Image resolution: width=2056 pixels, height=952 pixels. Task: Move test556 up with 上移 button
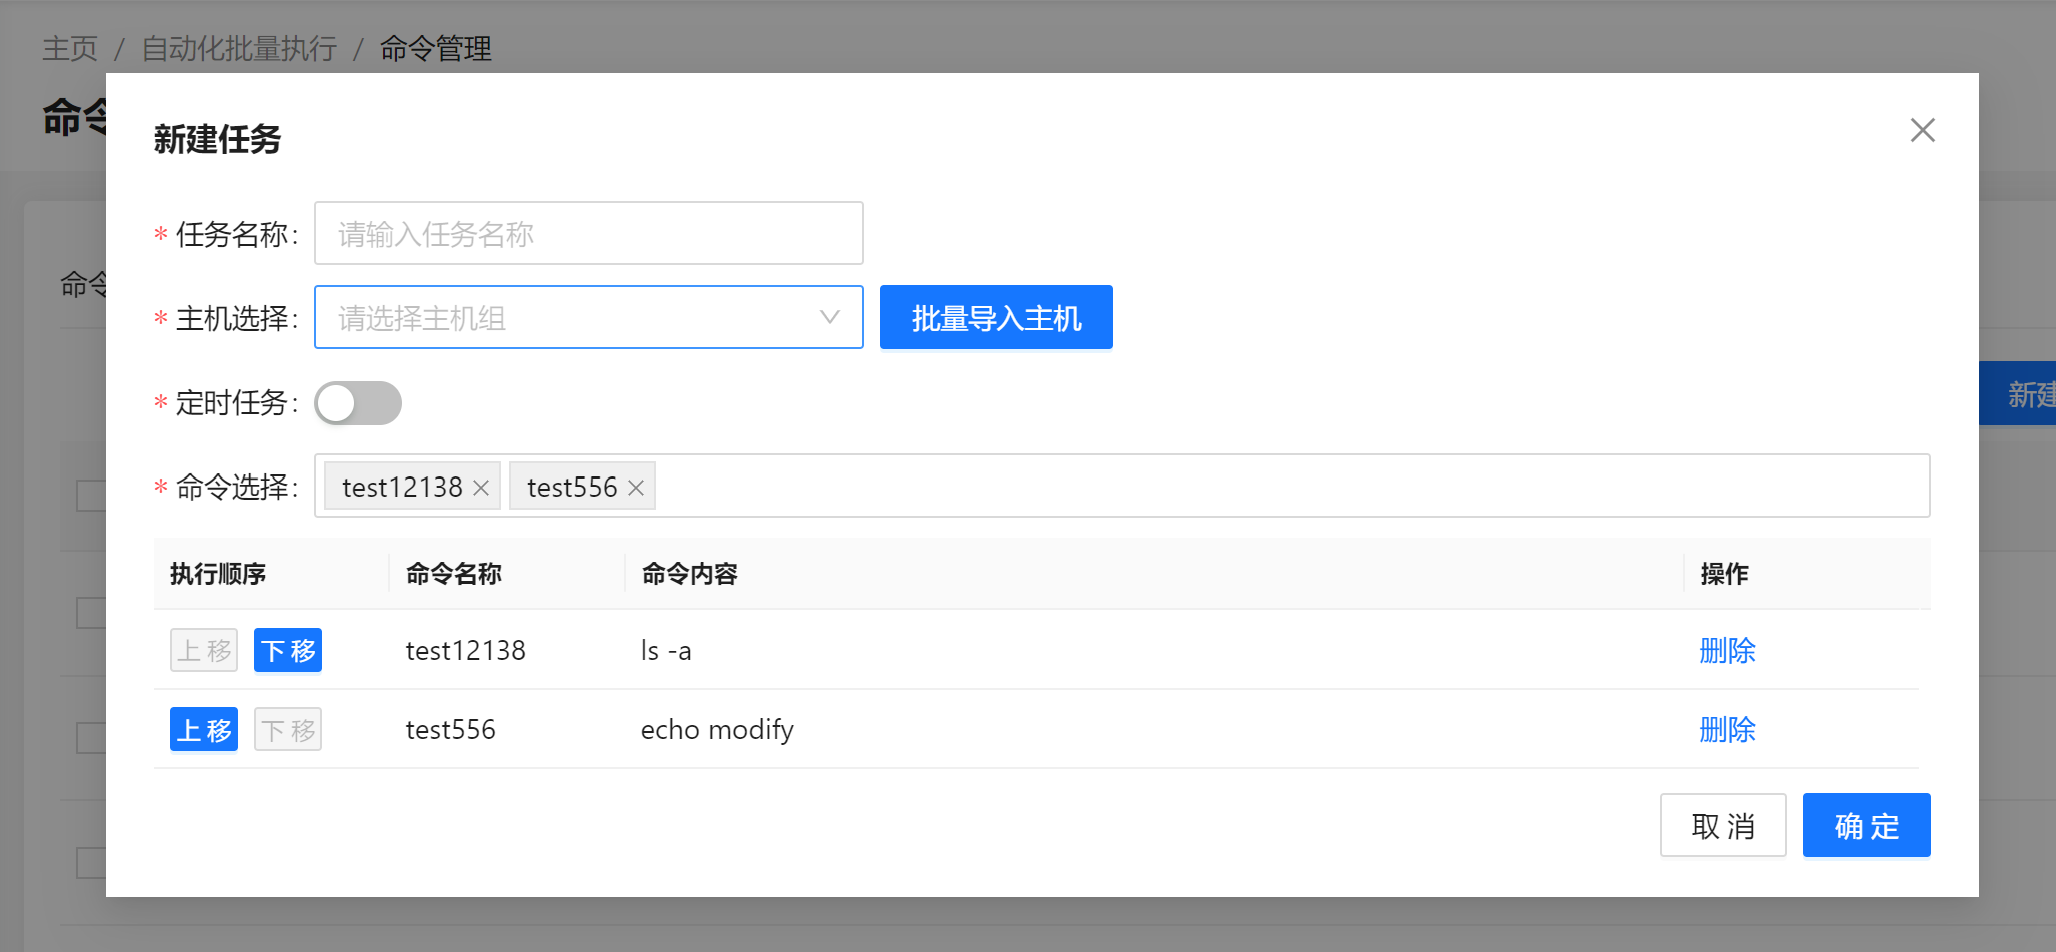tap(204, 730)
